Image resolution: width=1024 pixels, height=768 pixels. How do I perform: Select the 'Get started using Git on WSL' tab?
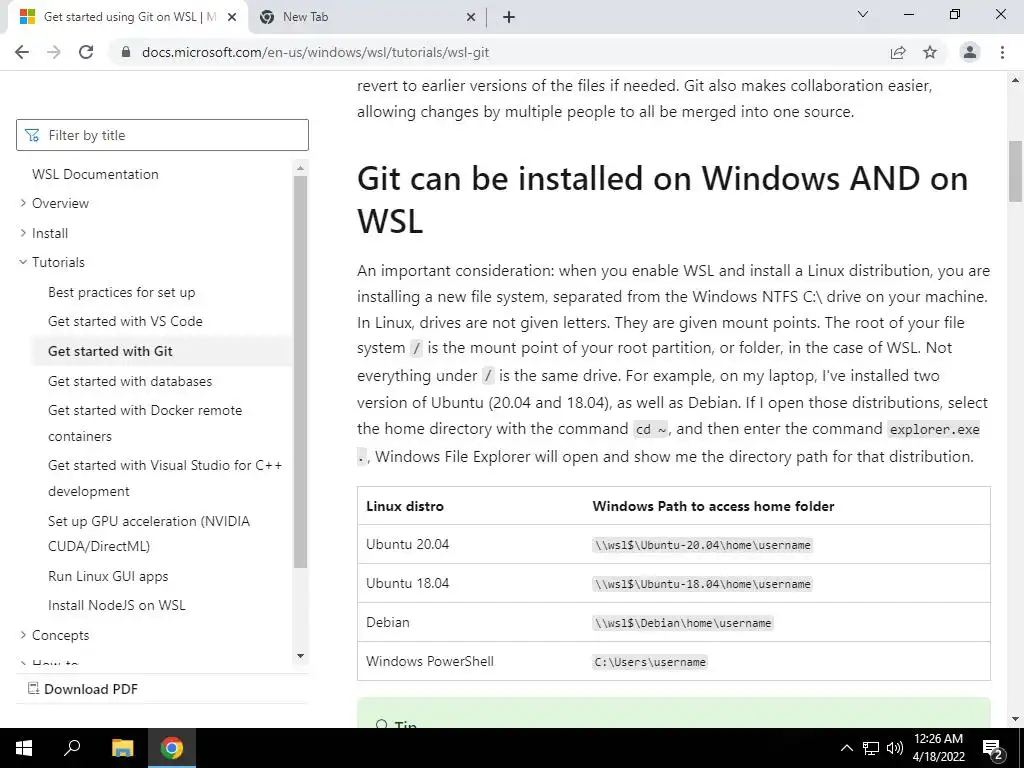click(128, 17)
